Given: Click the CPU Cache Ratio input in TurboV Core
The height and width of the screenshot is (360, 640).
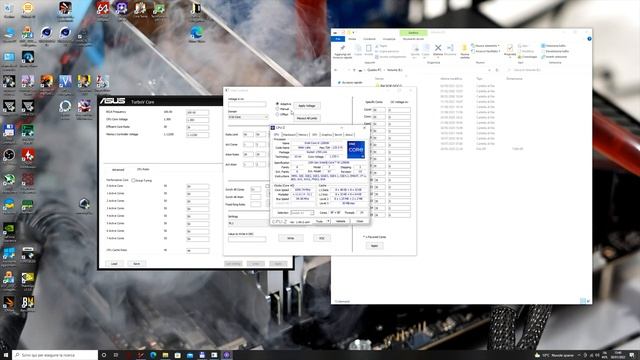Looking at the screenshot, I should tap(198, 251).
